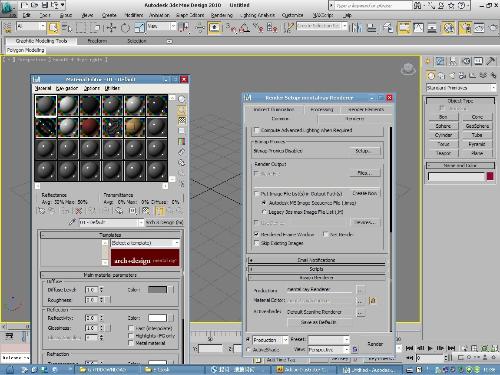
Task: Click the Mirror tool icon
Action: 356,28
